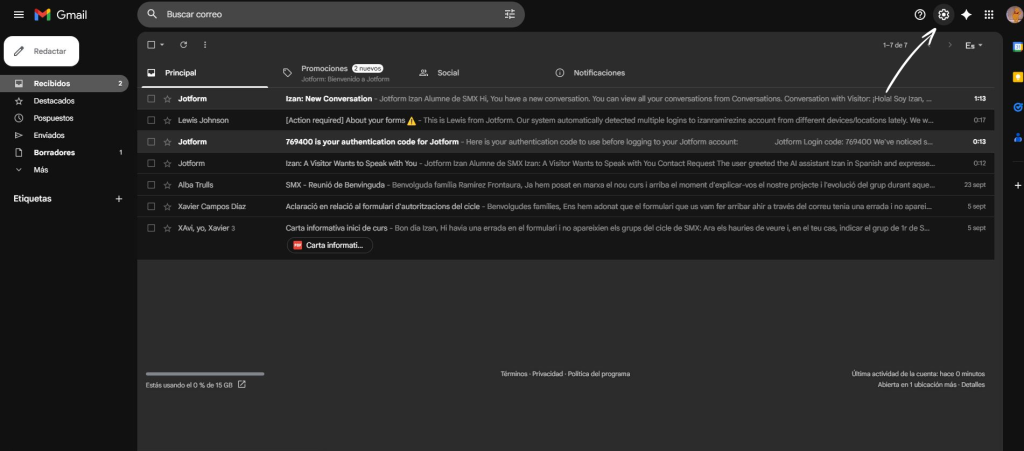Star the Lewis Johnson email
The height and width of the screenshot is (451, 1024).
[x=167, y=120]
